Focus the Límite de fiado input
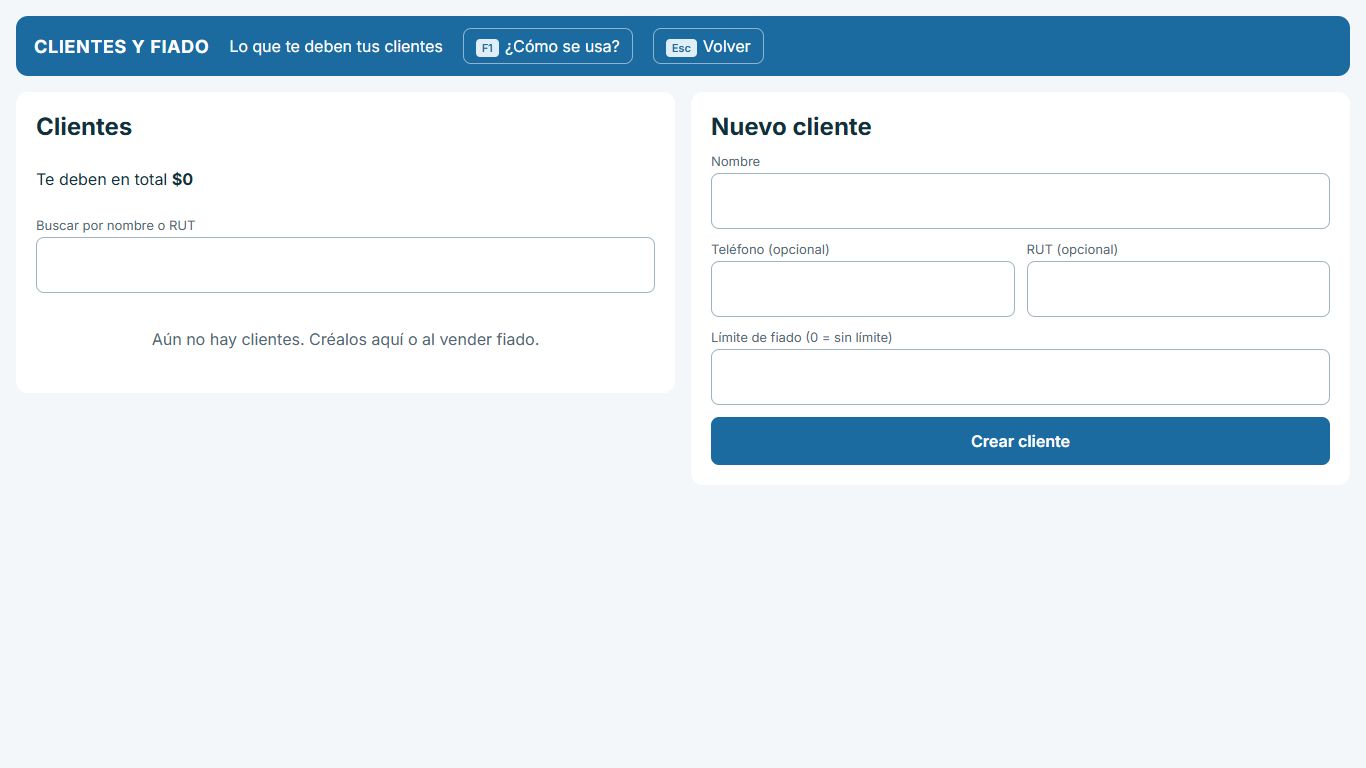Image resolution: width=1366 pixels, height=768 pixels. [1020, 377]
